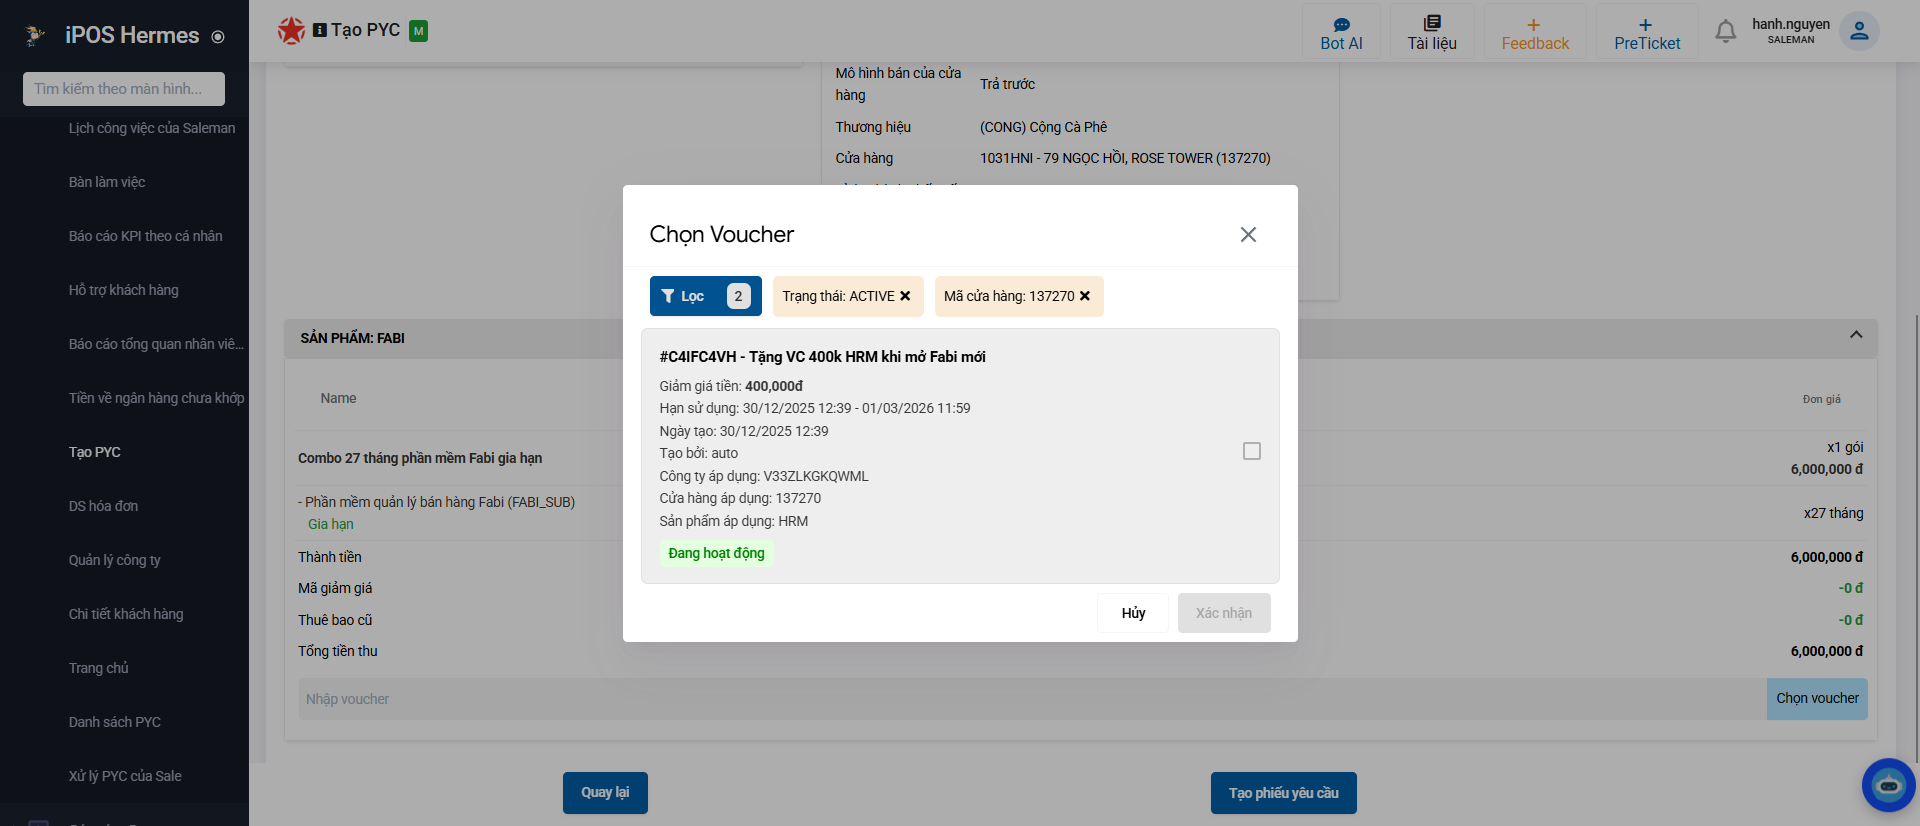The image size is (1920, 826).
Task: Click the store value 1031HNI - 79 NGỌC HỒI
Action: click(1125, 158)
